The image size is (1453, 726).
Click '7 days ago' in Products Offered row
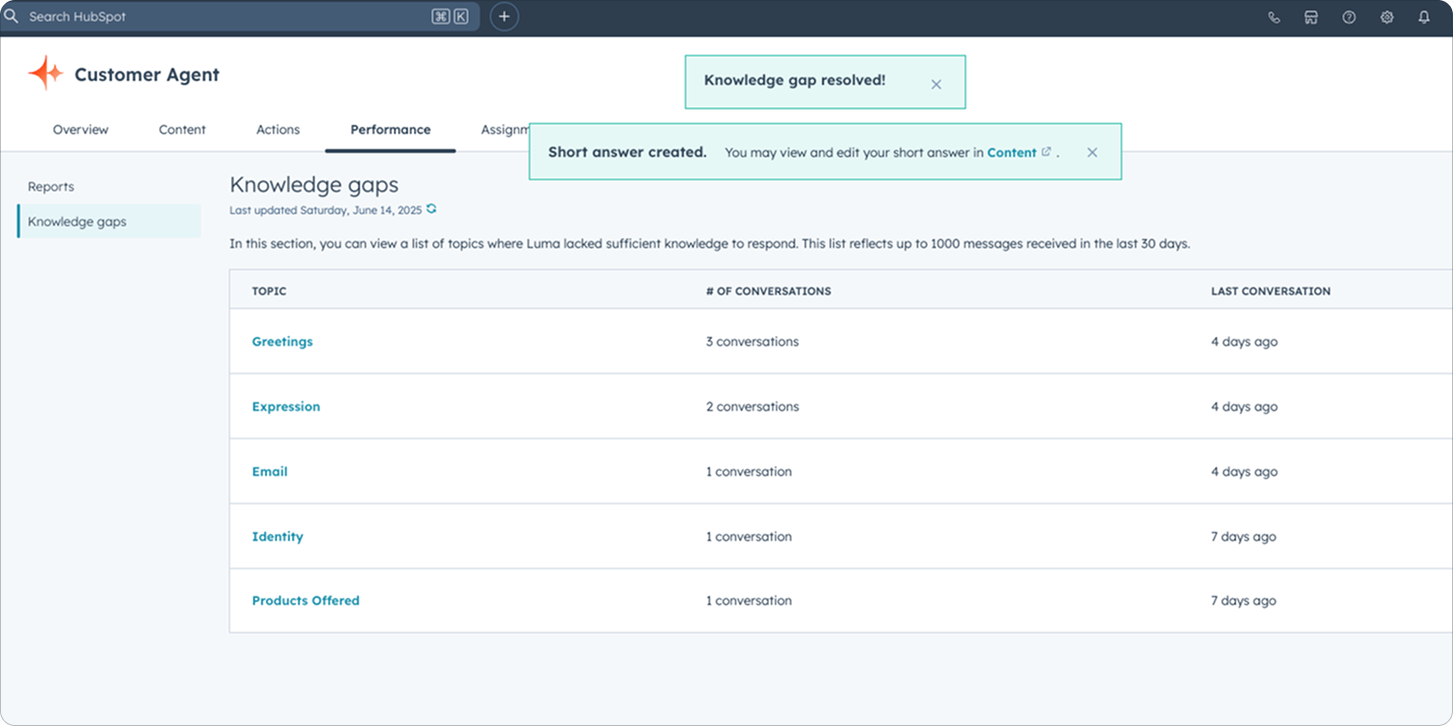coord(1243,601)
